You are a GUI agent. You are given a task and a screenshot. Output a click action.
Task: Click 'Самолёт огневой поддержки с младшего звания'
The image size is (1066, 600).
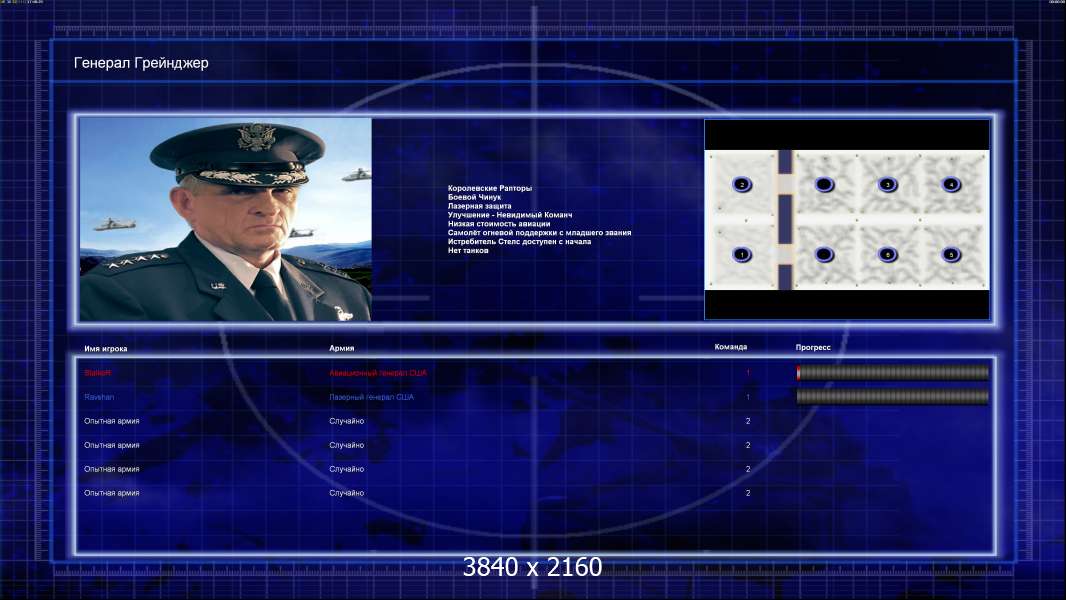pyautogui.click(x=539, y=232)
